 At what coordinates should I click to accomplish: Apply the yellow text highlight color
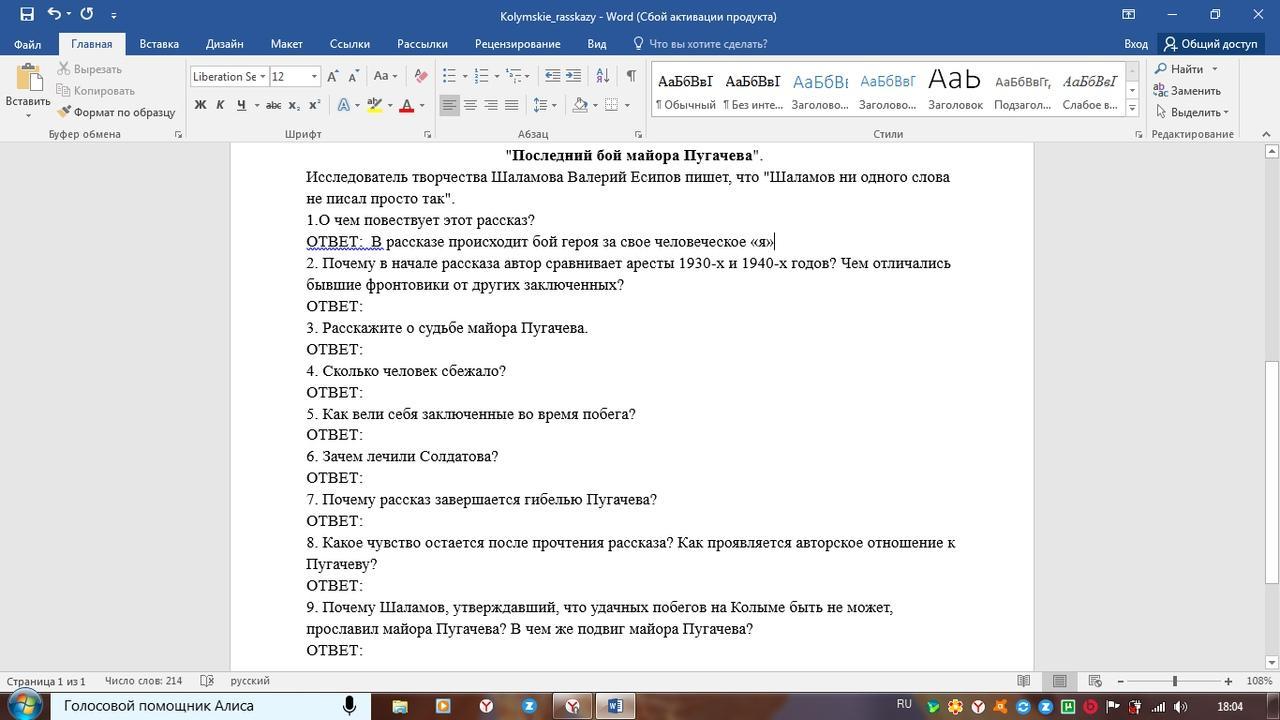pyautogui.click(x=375, y=105)
